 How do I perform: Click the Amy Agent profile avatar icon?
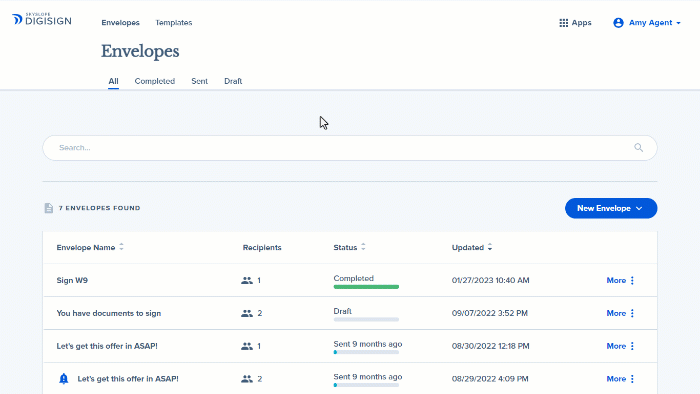[x=618, y=23]
